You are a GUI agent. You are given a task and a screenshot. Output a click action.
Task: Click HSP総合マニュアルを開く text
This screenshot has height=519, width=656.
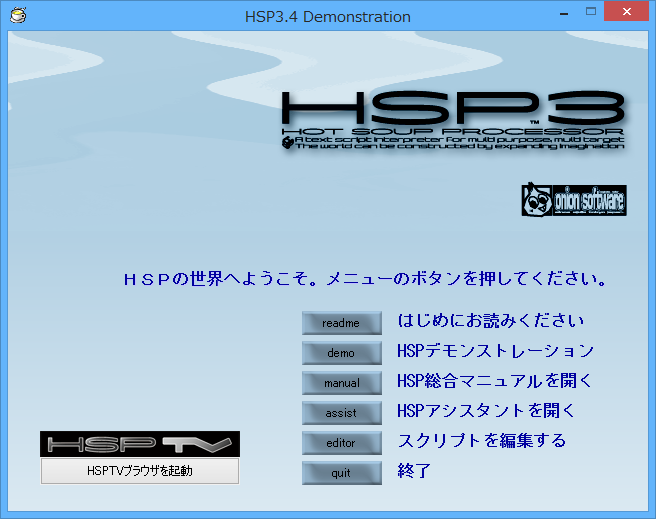pyautogui.click(x=494, y=381)
